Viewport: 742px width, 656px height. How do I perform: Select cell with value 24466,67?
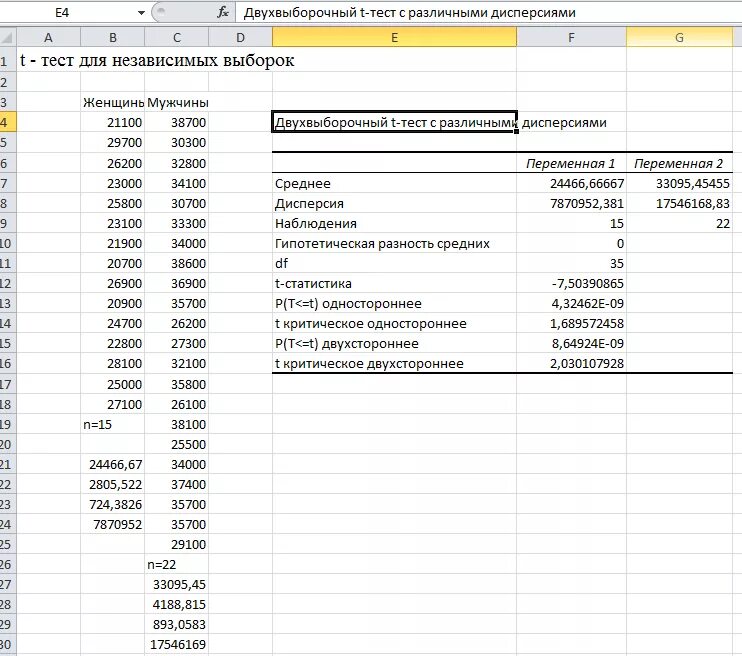coord(113,464)
